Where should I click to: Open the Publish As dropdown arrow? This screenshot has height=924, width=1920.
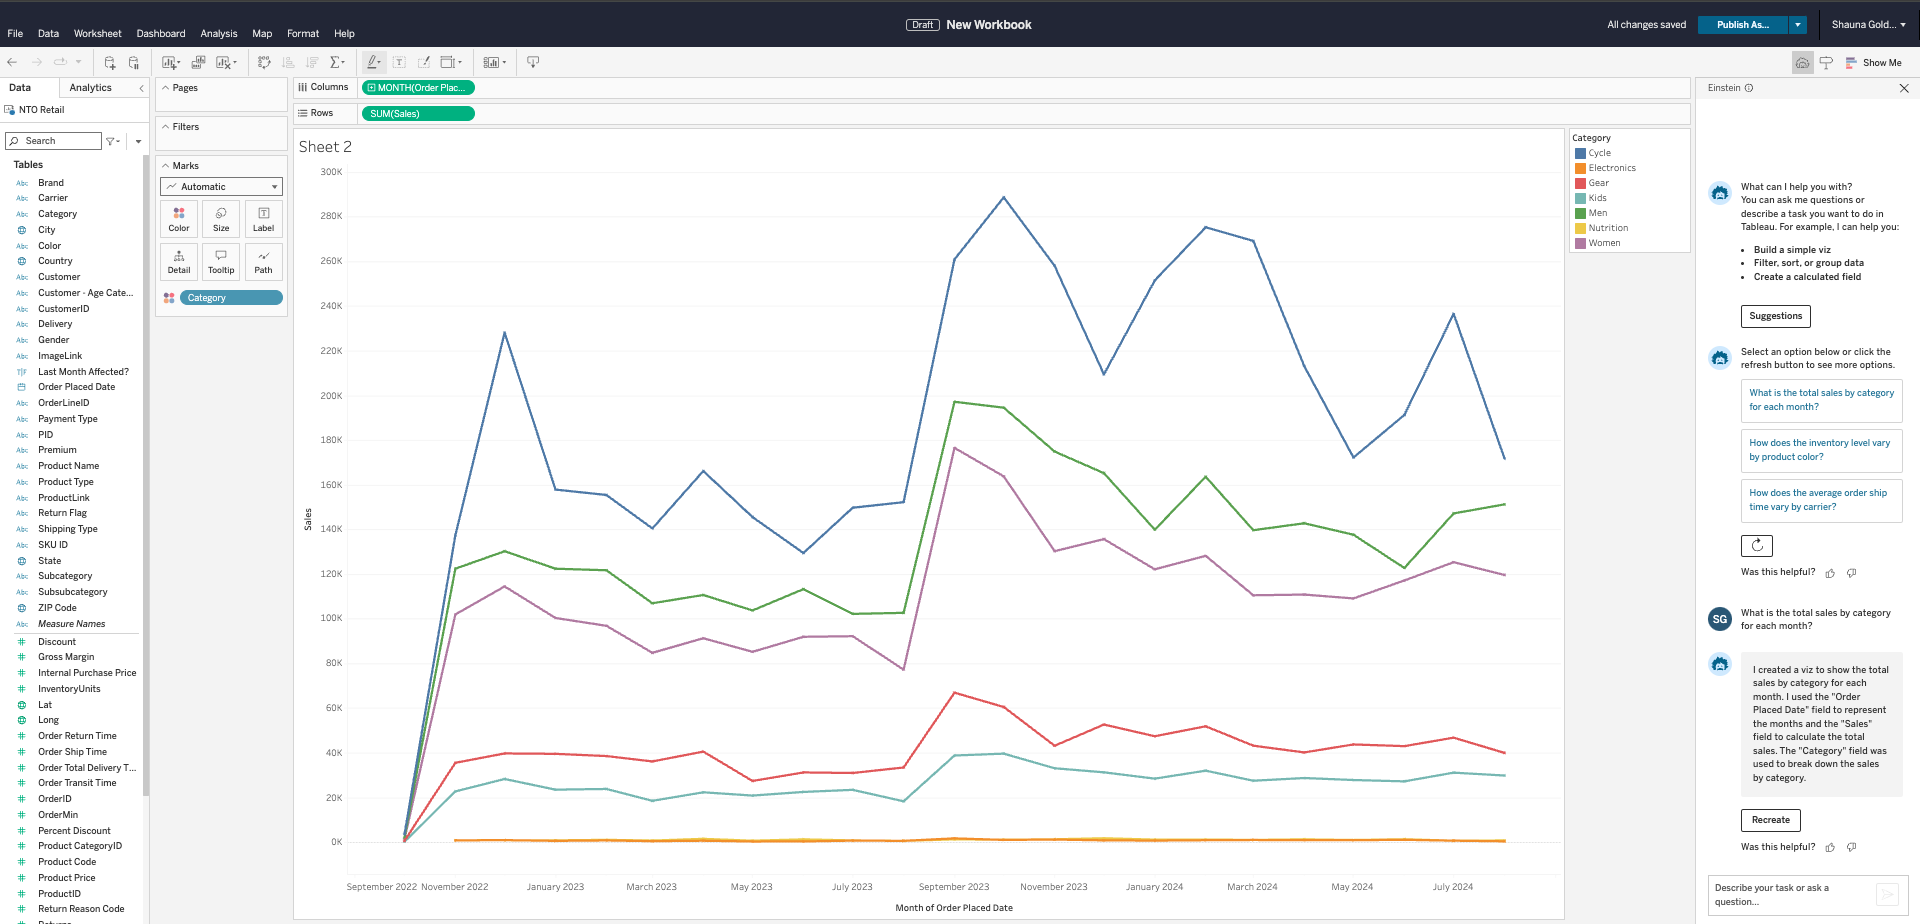[x=1797, y=24]
